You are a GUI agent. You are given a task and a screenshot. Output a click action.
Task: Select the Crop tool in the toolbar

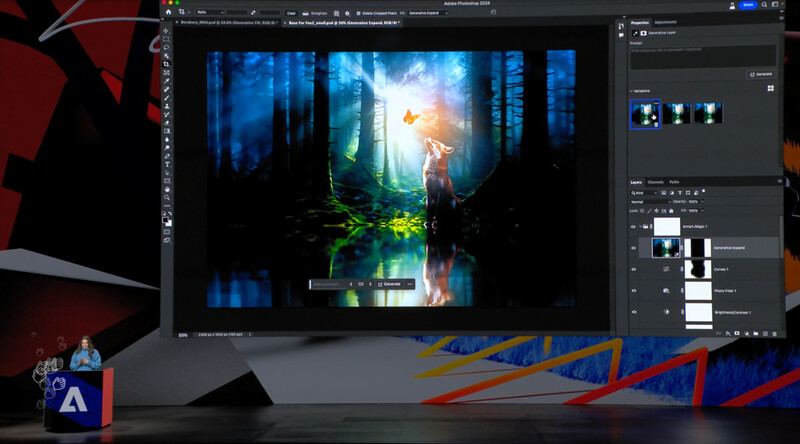pyautogui.click(x=166, y=64)
